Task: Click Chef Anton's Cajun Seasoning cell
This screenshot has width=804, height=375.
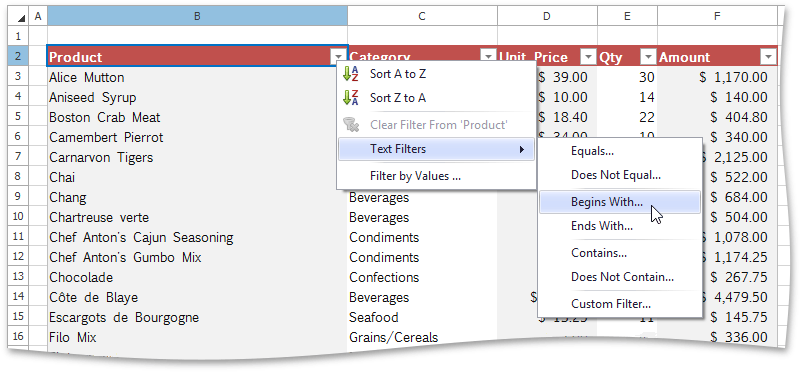Action: [197, 238]
